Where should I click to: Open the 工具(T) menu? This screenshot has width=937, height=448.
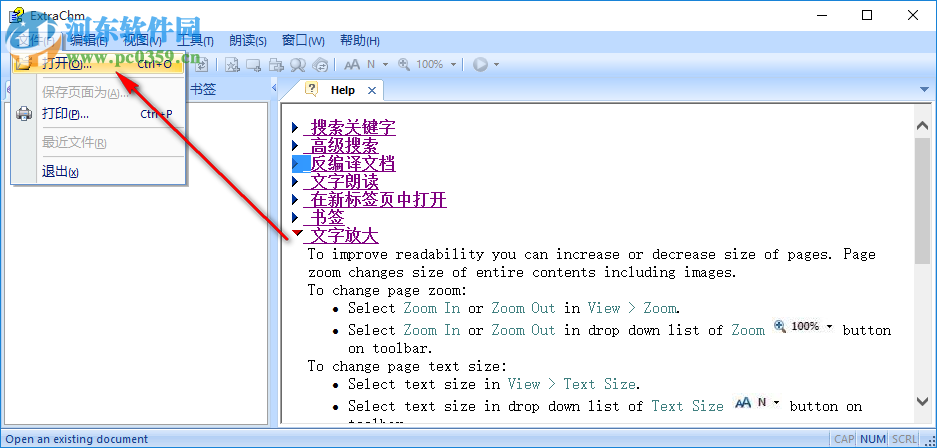pyautogui.click(x=195, y=41)
